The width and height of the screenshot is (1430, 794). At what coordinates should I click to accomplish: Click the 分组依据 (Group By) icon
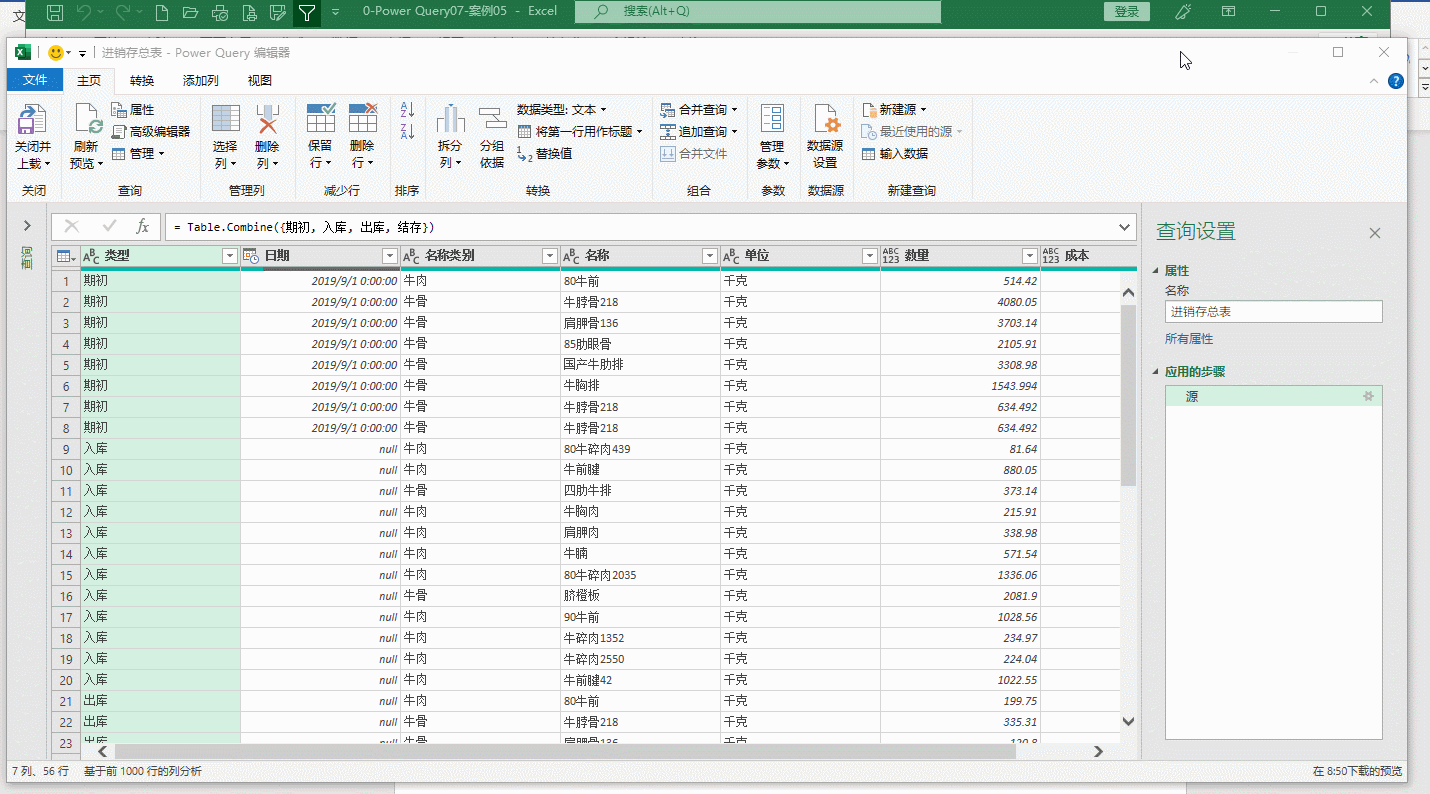click(492, 118)
